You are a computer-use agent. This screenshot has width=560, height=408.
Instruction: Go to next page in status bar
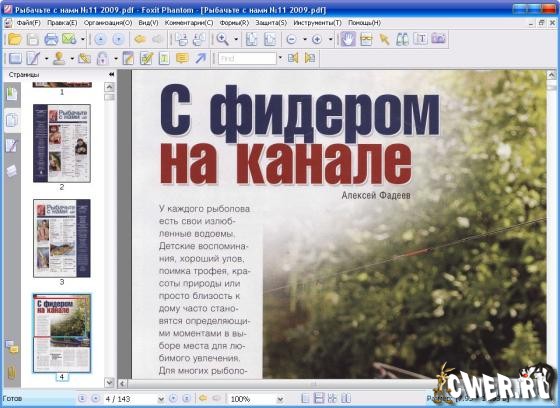coord(173,398)
